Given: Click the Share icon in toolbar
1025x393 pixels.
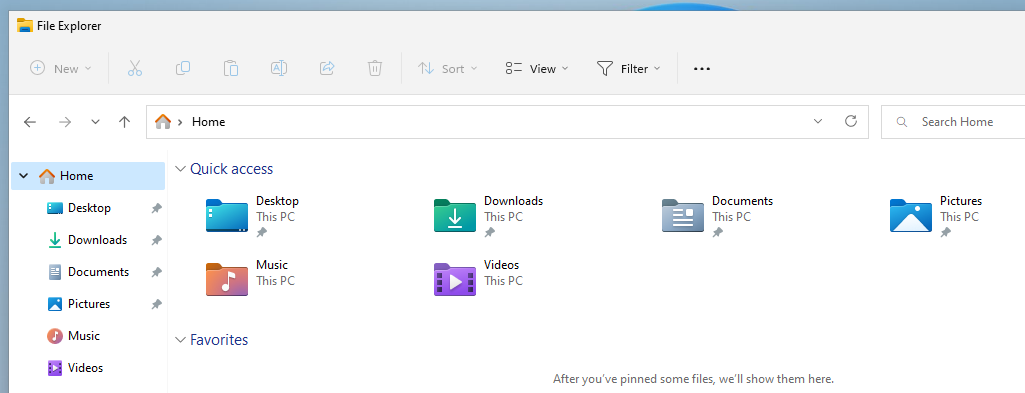Looking at the screenshot, I should click(327, 68).
